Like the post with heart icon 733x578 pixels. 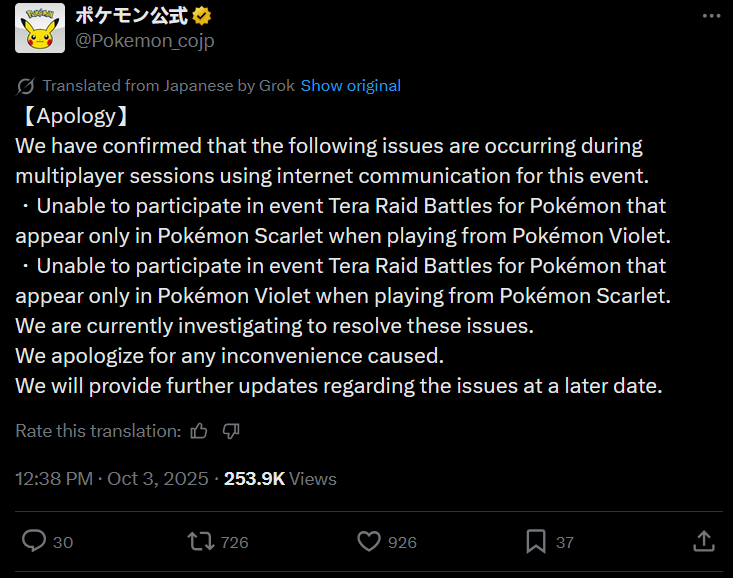(x=369, y=541)
